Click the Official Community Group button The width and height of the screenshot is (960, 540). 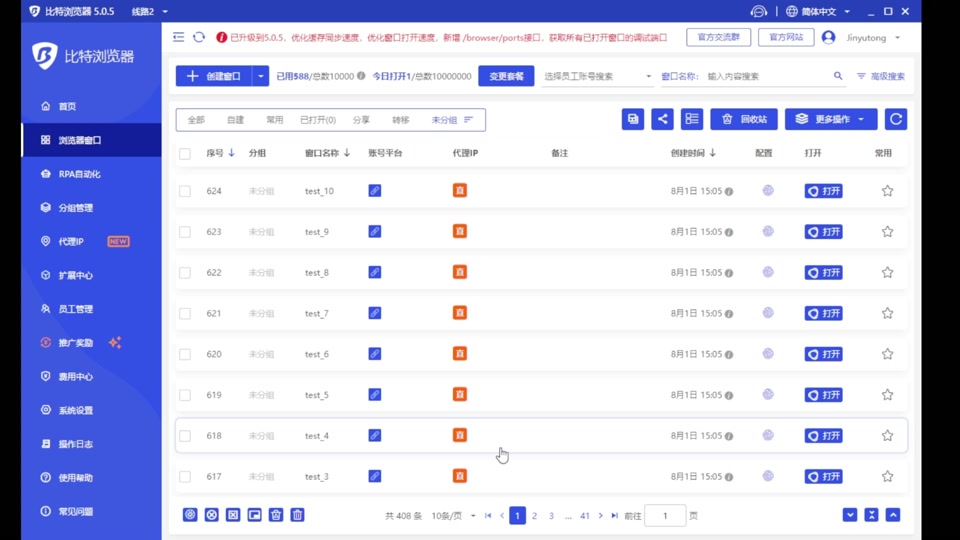pyautogui.click(x=719, y=37)
